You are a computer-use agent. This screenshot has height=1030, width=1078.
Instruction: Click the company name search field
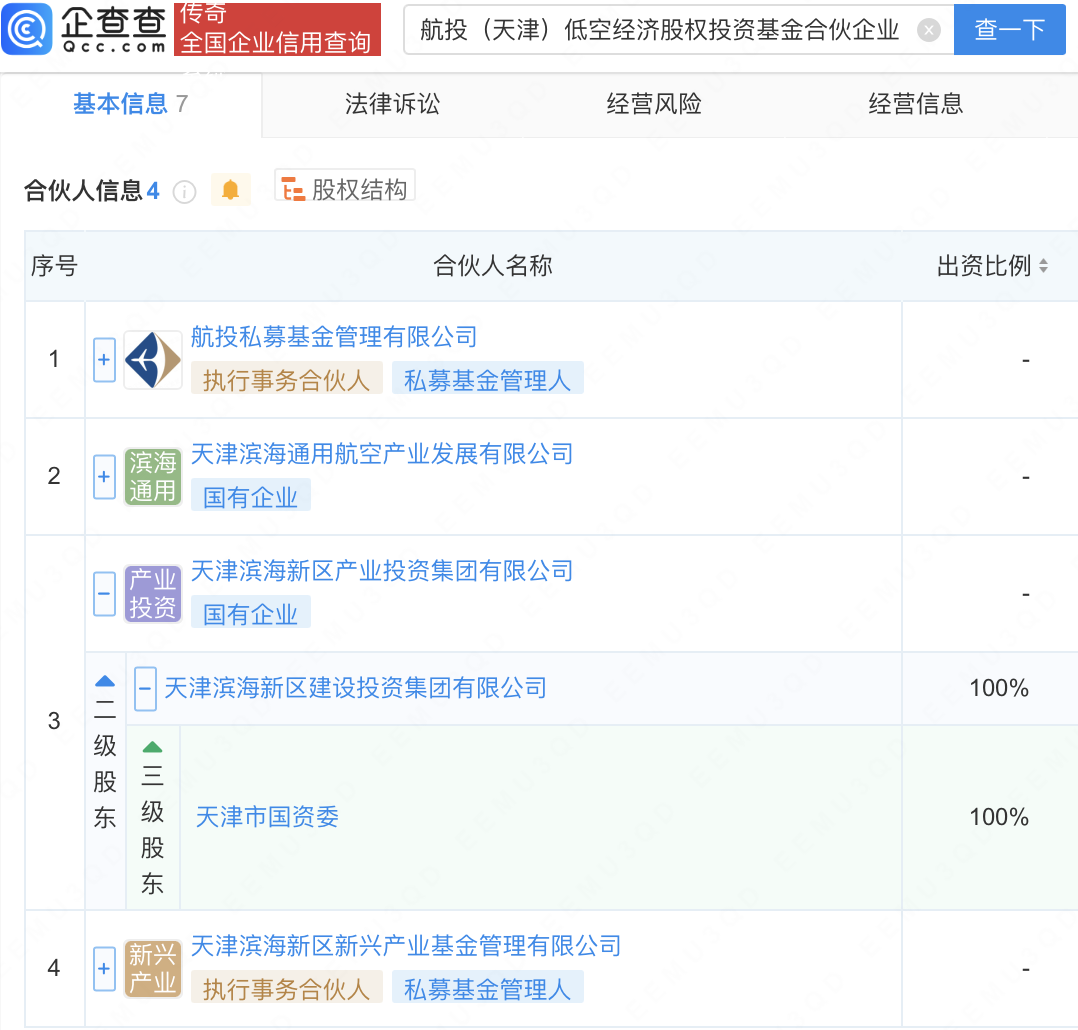click(x=660, y=31)
